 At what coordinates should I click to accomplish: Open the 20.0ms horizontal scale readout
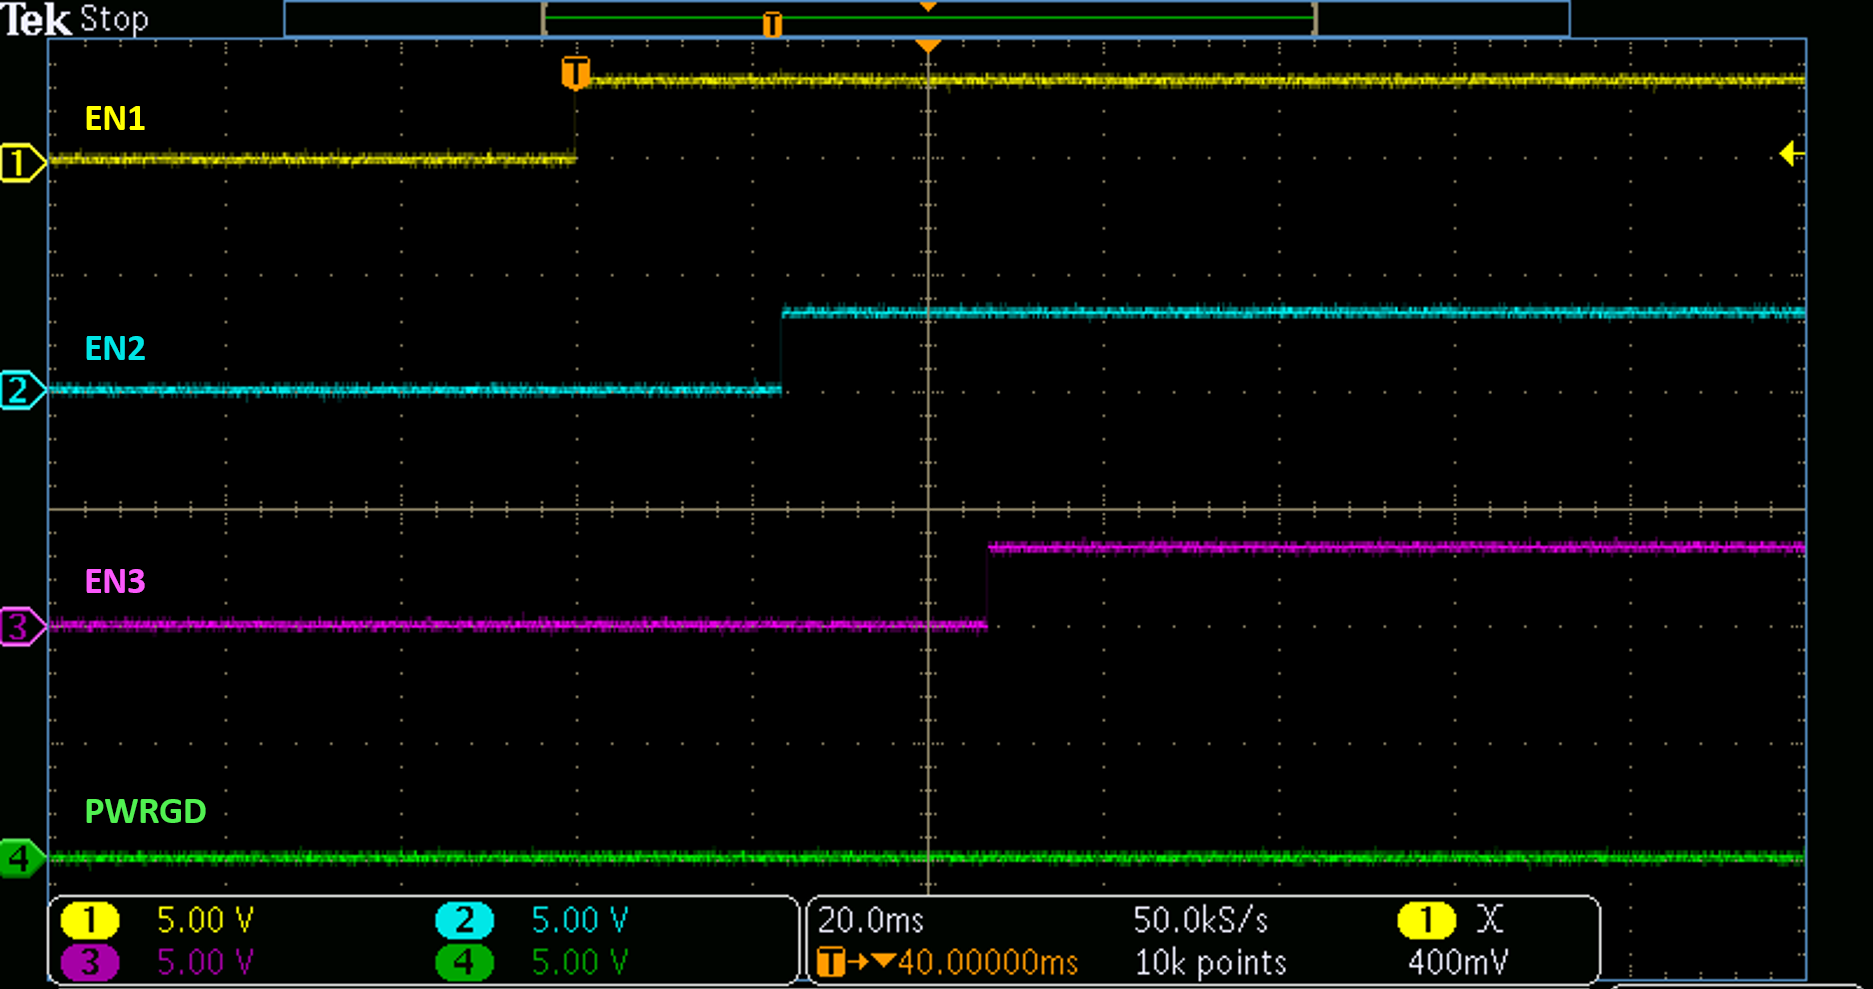871,920
